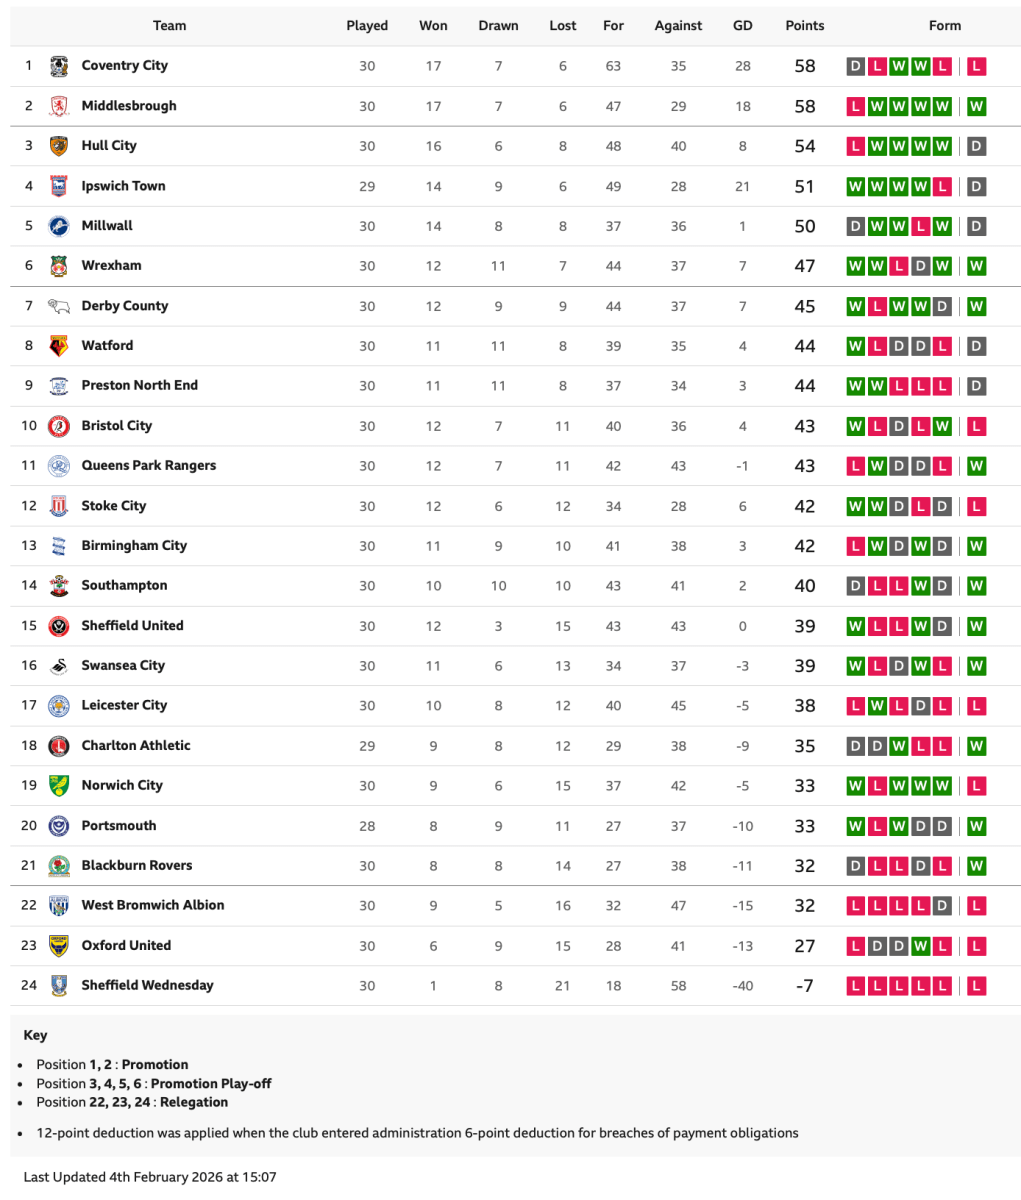Click the Hull City crest icon

59,146
